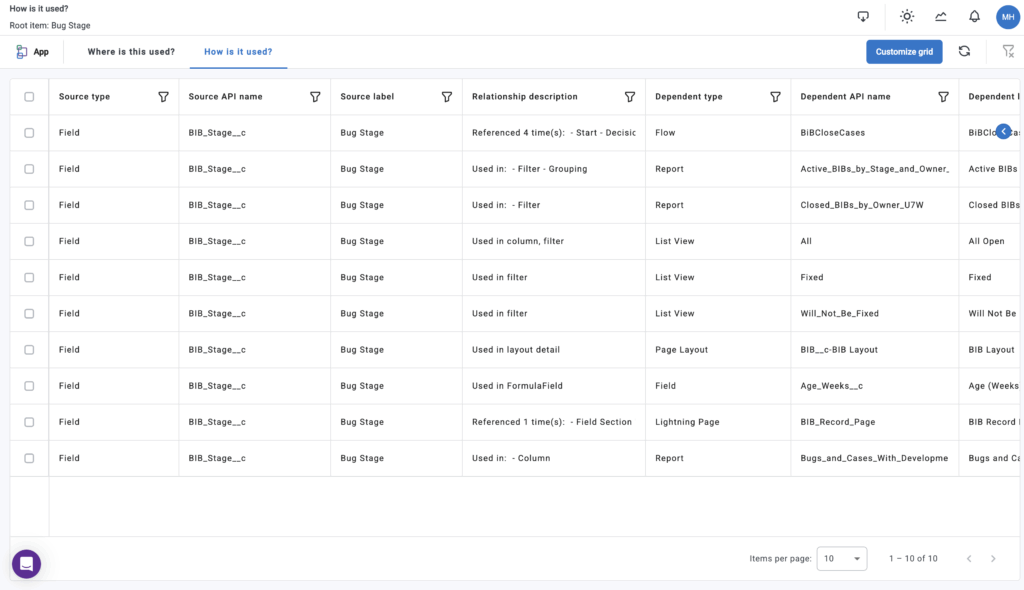Select the BiBCloseCases Flow row checkbox
1024x590 pixels.
(29, 133)
